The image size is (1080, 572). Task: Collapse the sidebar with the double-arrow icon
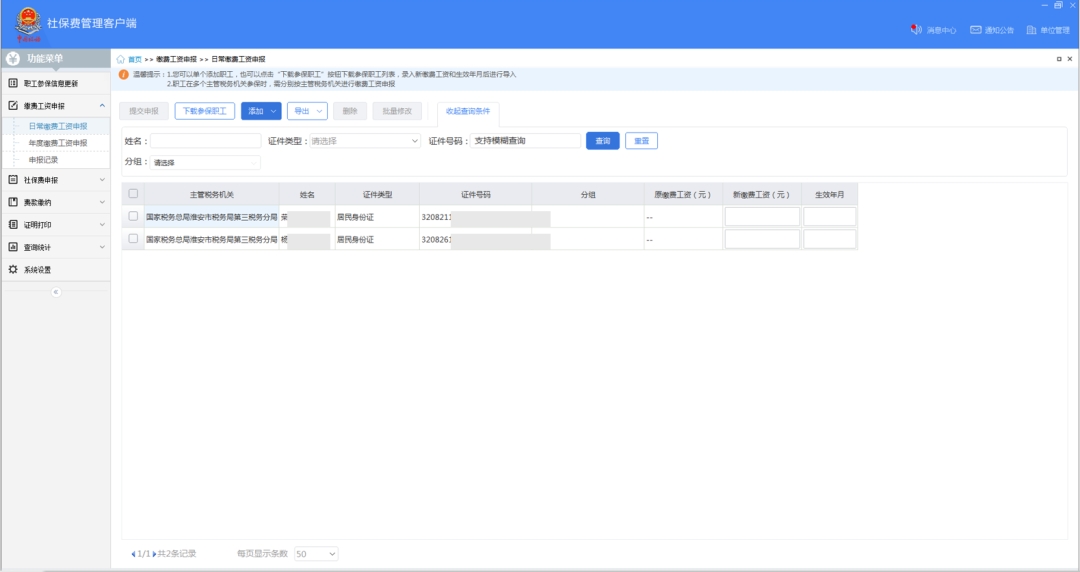[x=56, y=292]
